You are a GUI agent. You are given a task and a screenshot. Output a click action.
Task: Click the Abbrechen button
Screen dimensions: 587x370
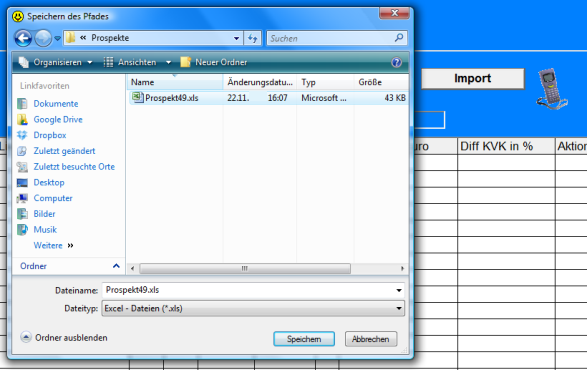tap(371, 339)
